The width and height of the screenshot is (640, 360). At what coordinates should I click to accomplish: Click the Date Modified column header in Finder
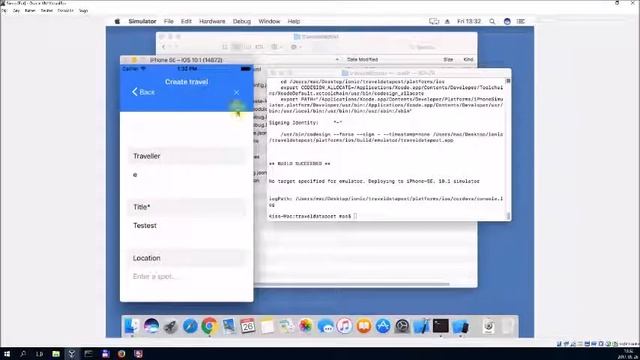point(362,60)
